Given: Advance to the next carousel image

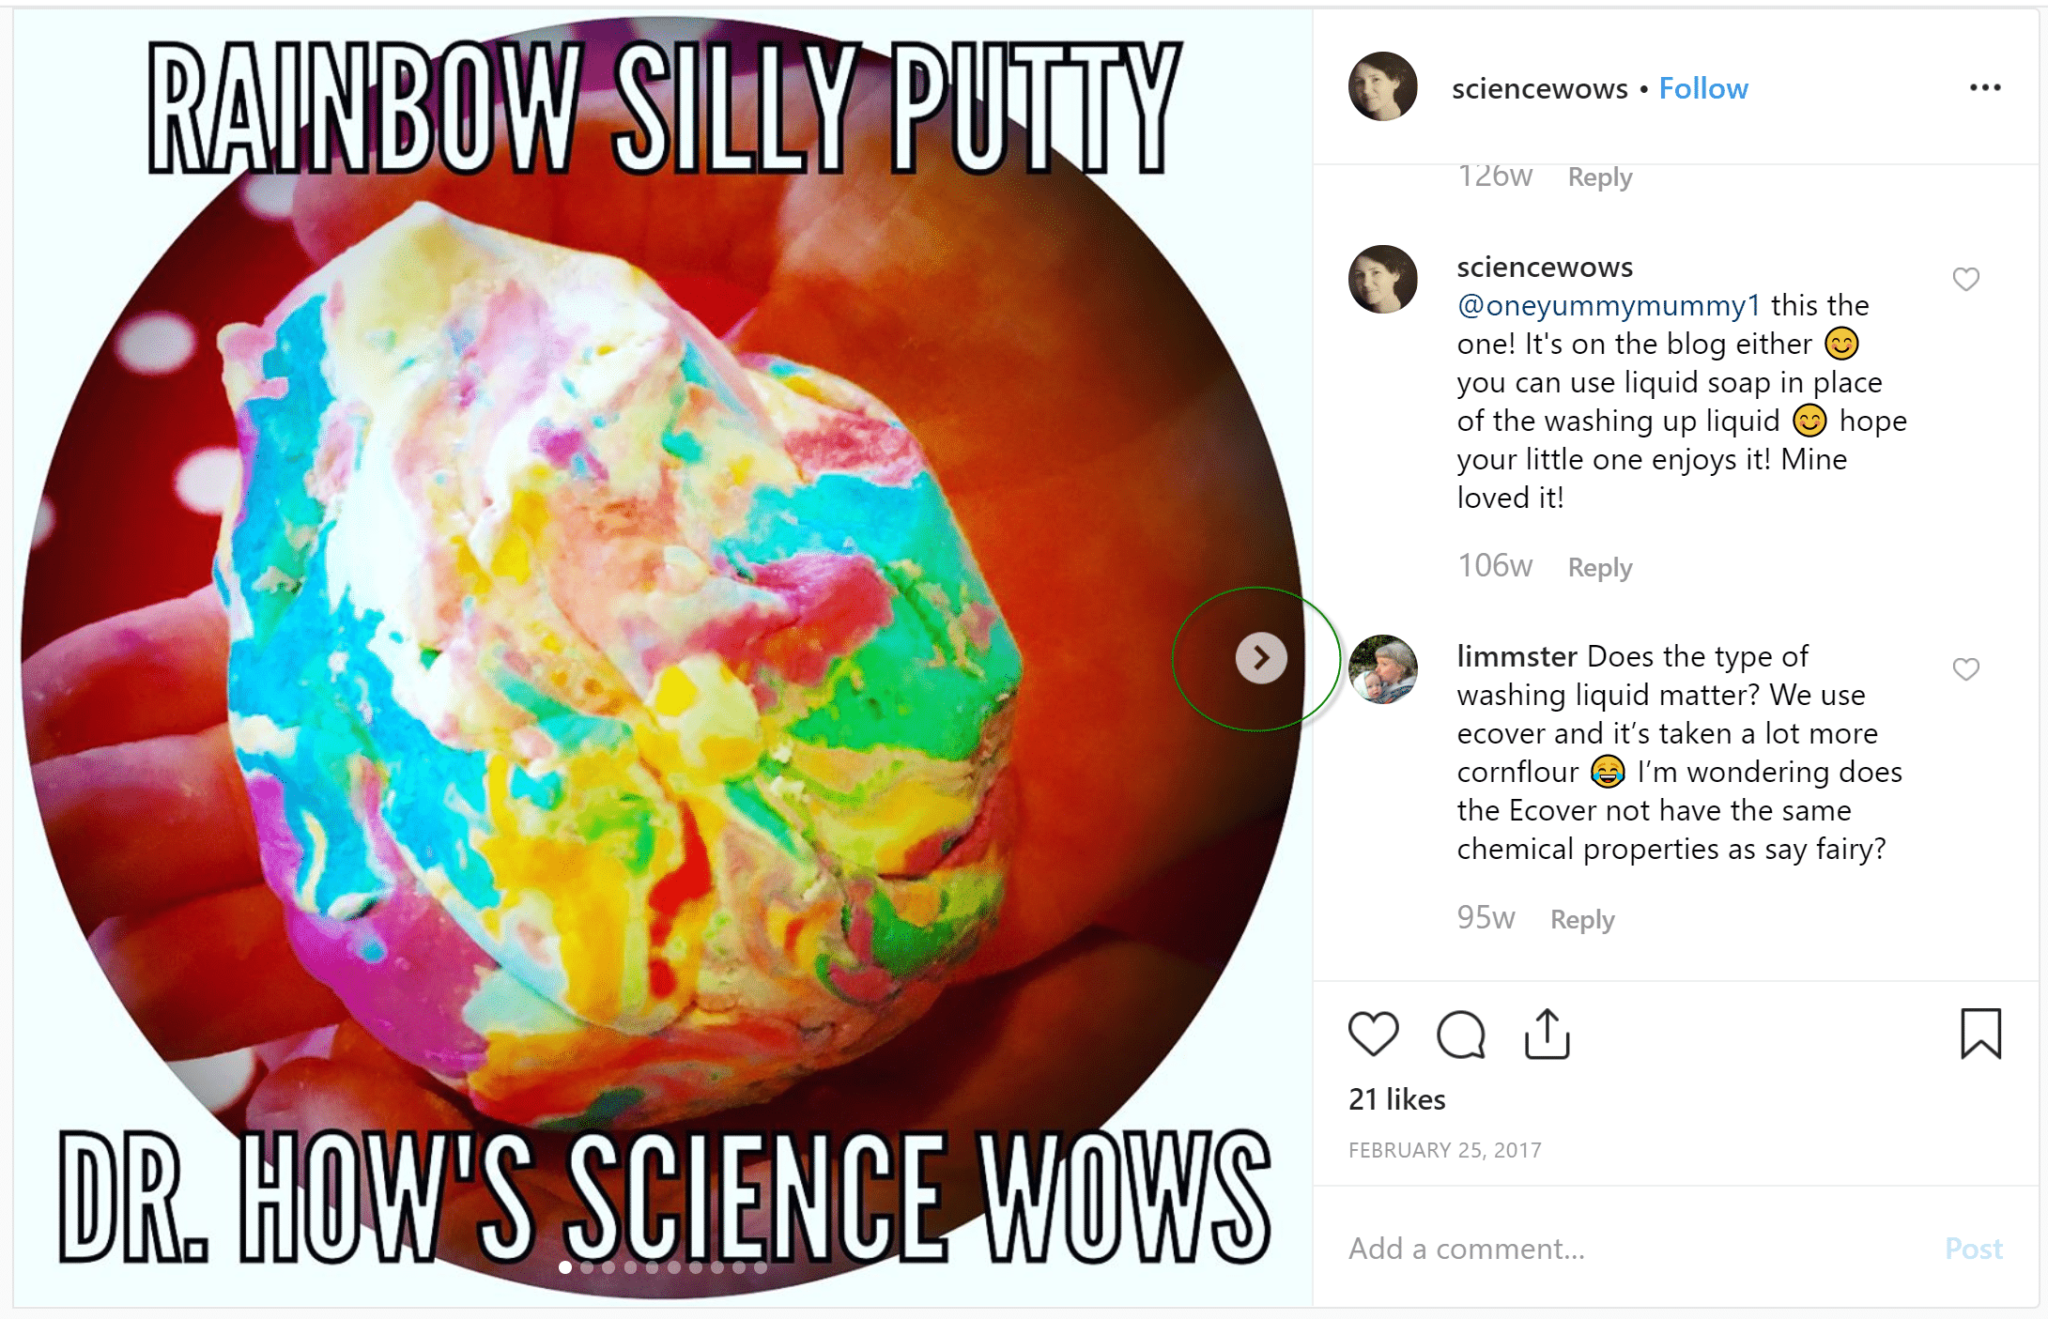Looking at the screenshot, I should click(1261, 658).
